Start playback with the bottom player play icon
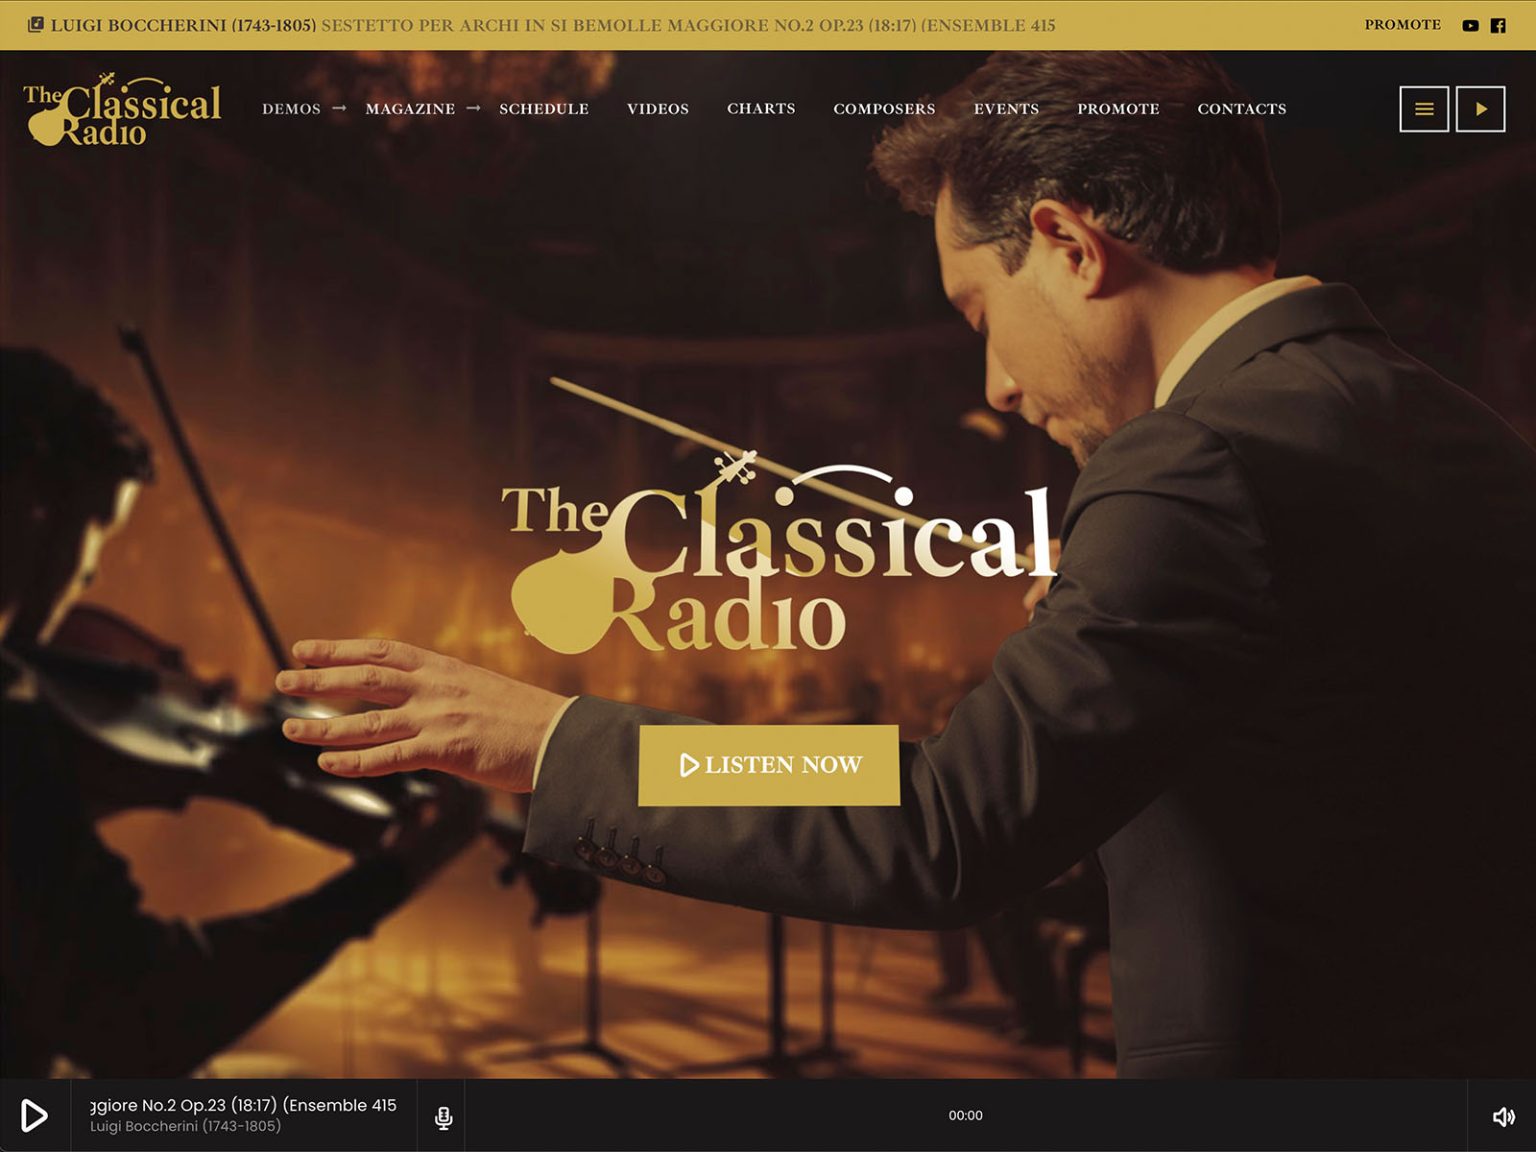This screenshot has width=1536, height=1152. 34,1115
